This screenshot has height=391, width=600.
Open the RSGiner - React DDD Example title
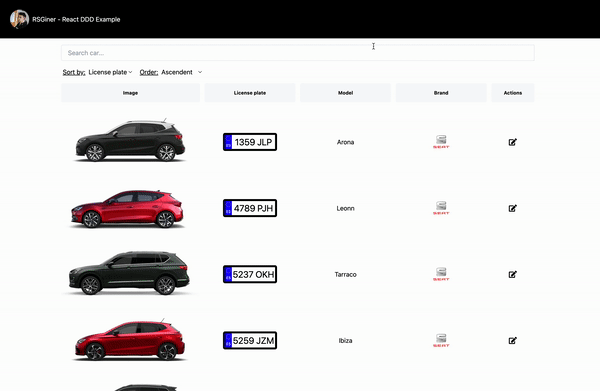[x=76, y=20]
